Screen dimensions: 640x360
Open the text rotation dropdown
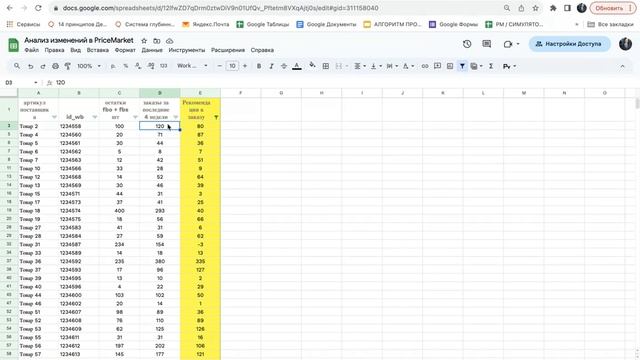click(x=408, y=66)
